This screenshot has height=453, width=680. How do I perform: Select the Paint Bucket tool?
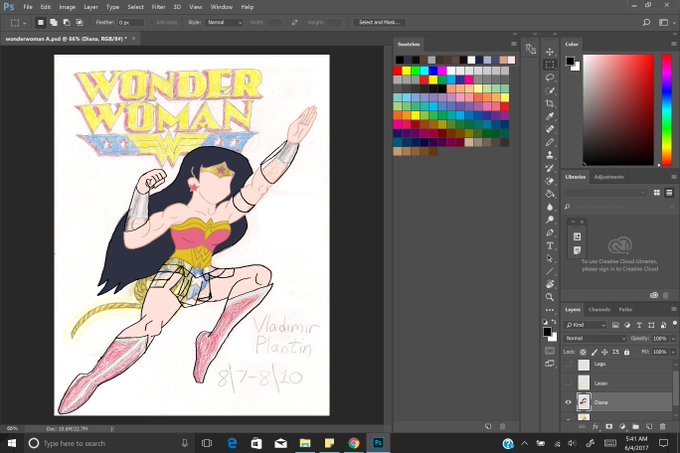click(550, 194)
